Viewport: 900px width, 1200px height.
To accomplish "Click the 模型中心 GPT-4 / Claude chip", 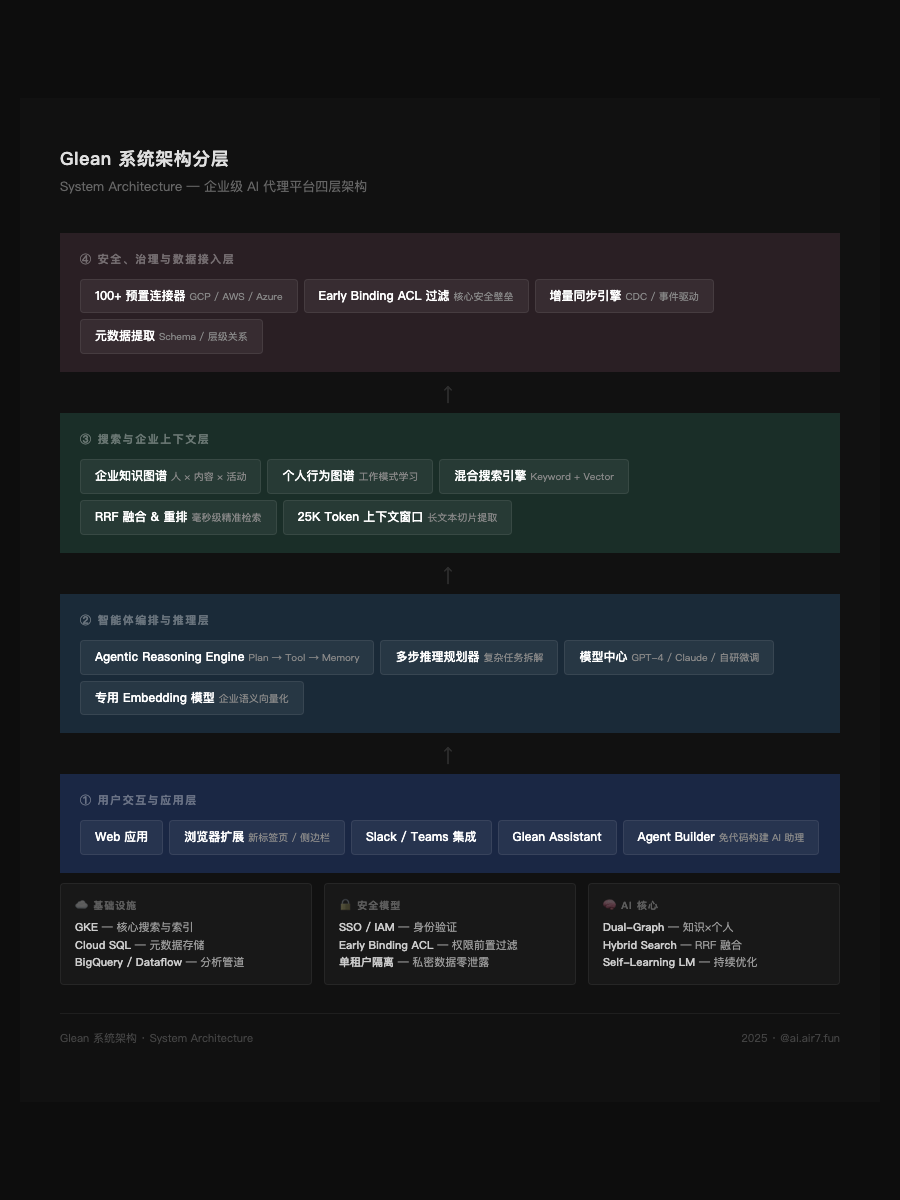I will pos(669,657).
